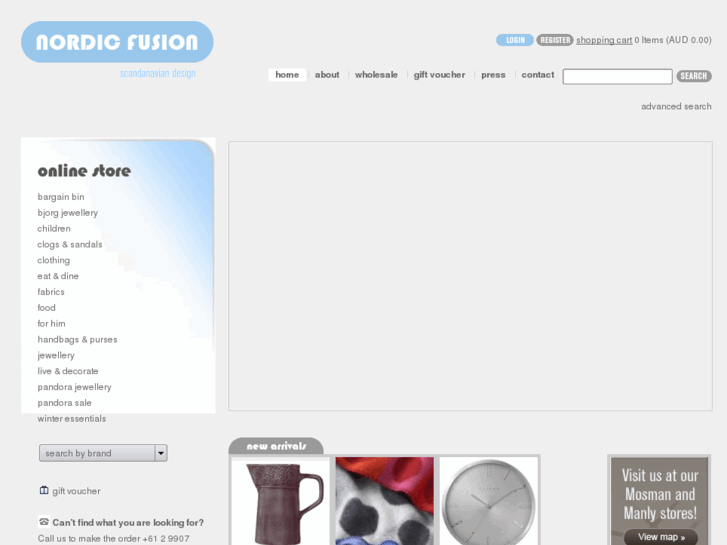
Task: Navigate to the contact page
Action: tap(537, 75)
